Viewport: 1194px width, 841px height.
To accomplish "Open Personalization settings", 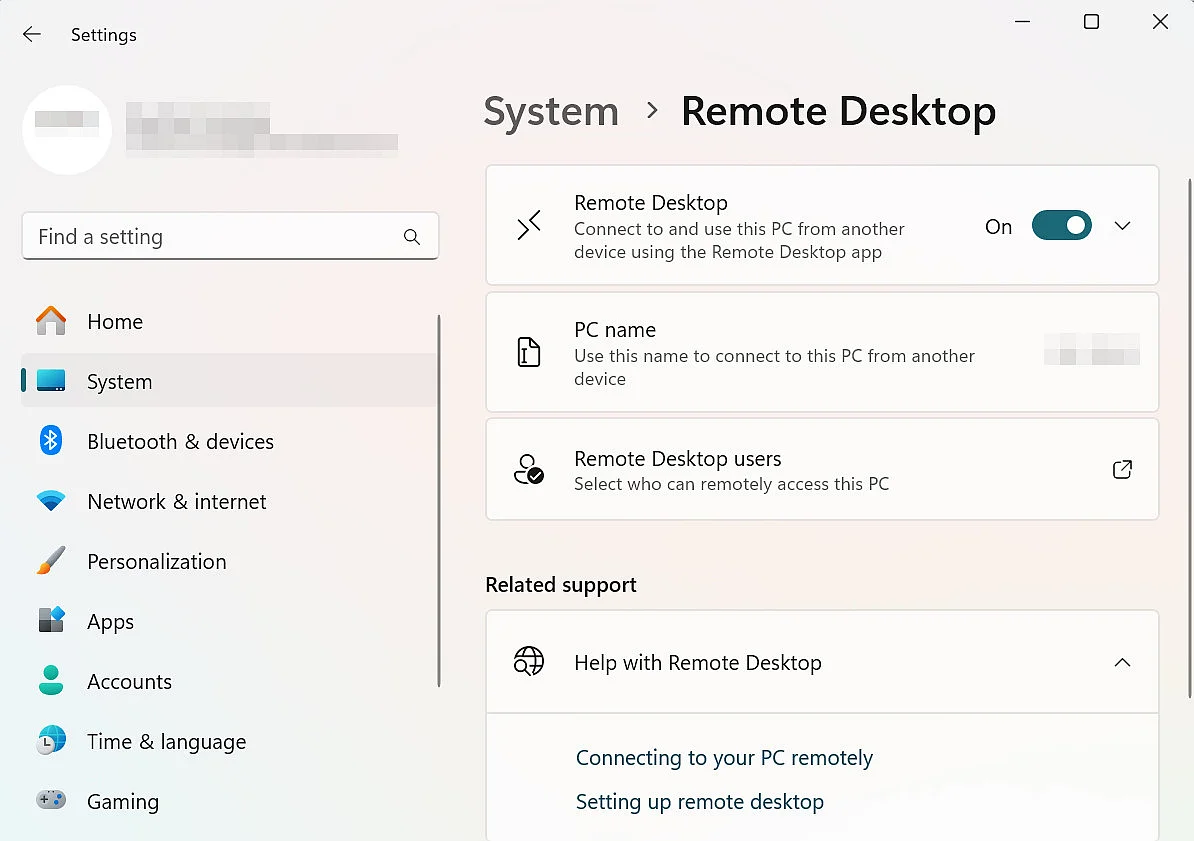I will pos(228,561).
